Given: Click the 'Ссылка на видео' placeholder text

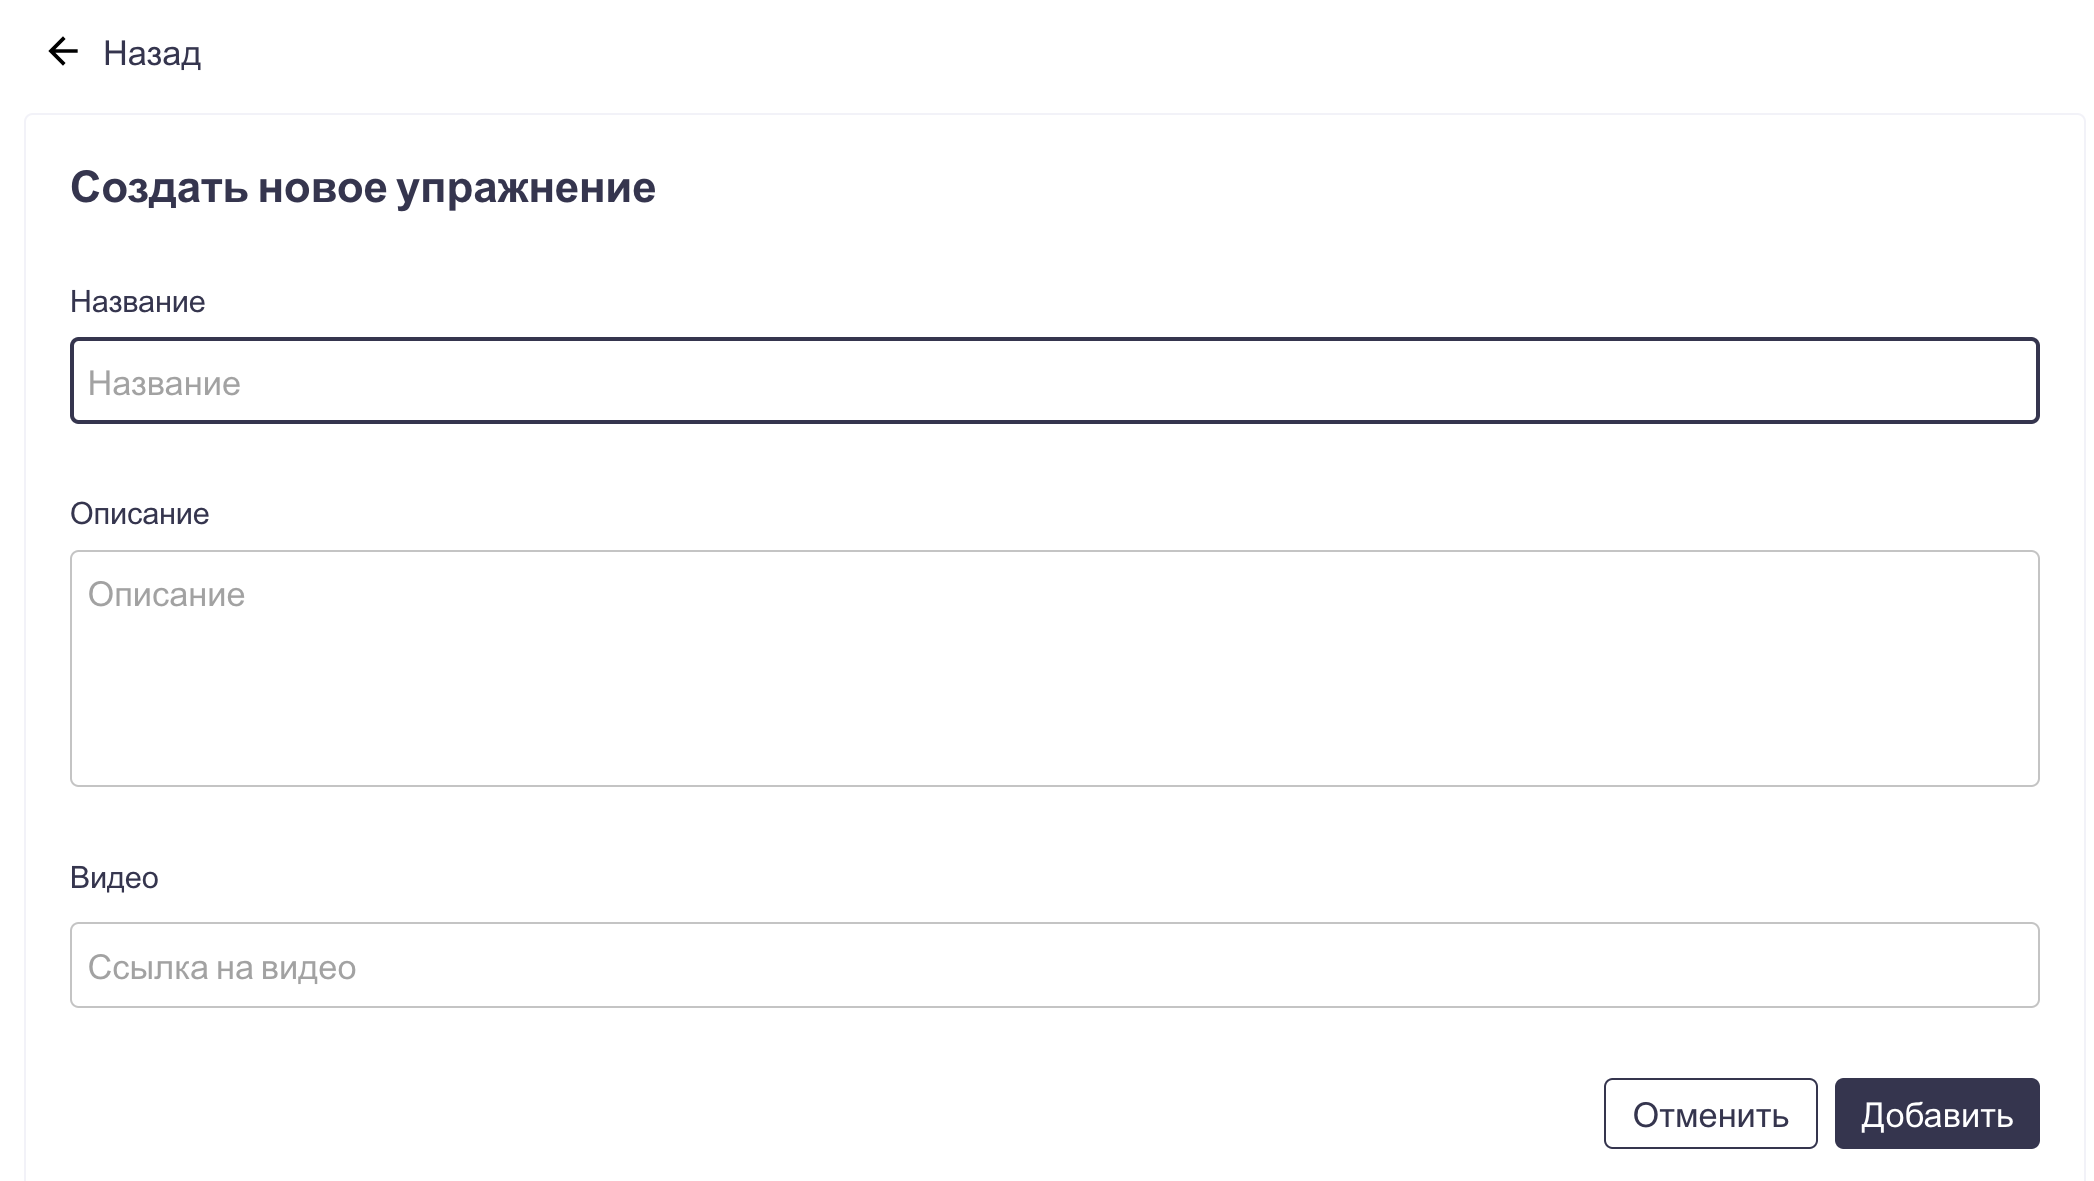Looking at the screenshot, I should pyautogui.click(x=222, y=968).
